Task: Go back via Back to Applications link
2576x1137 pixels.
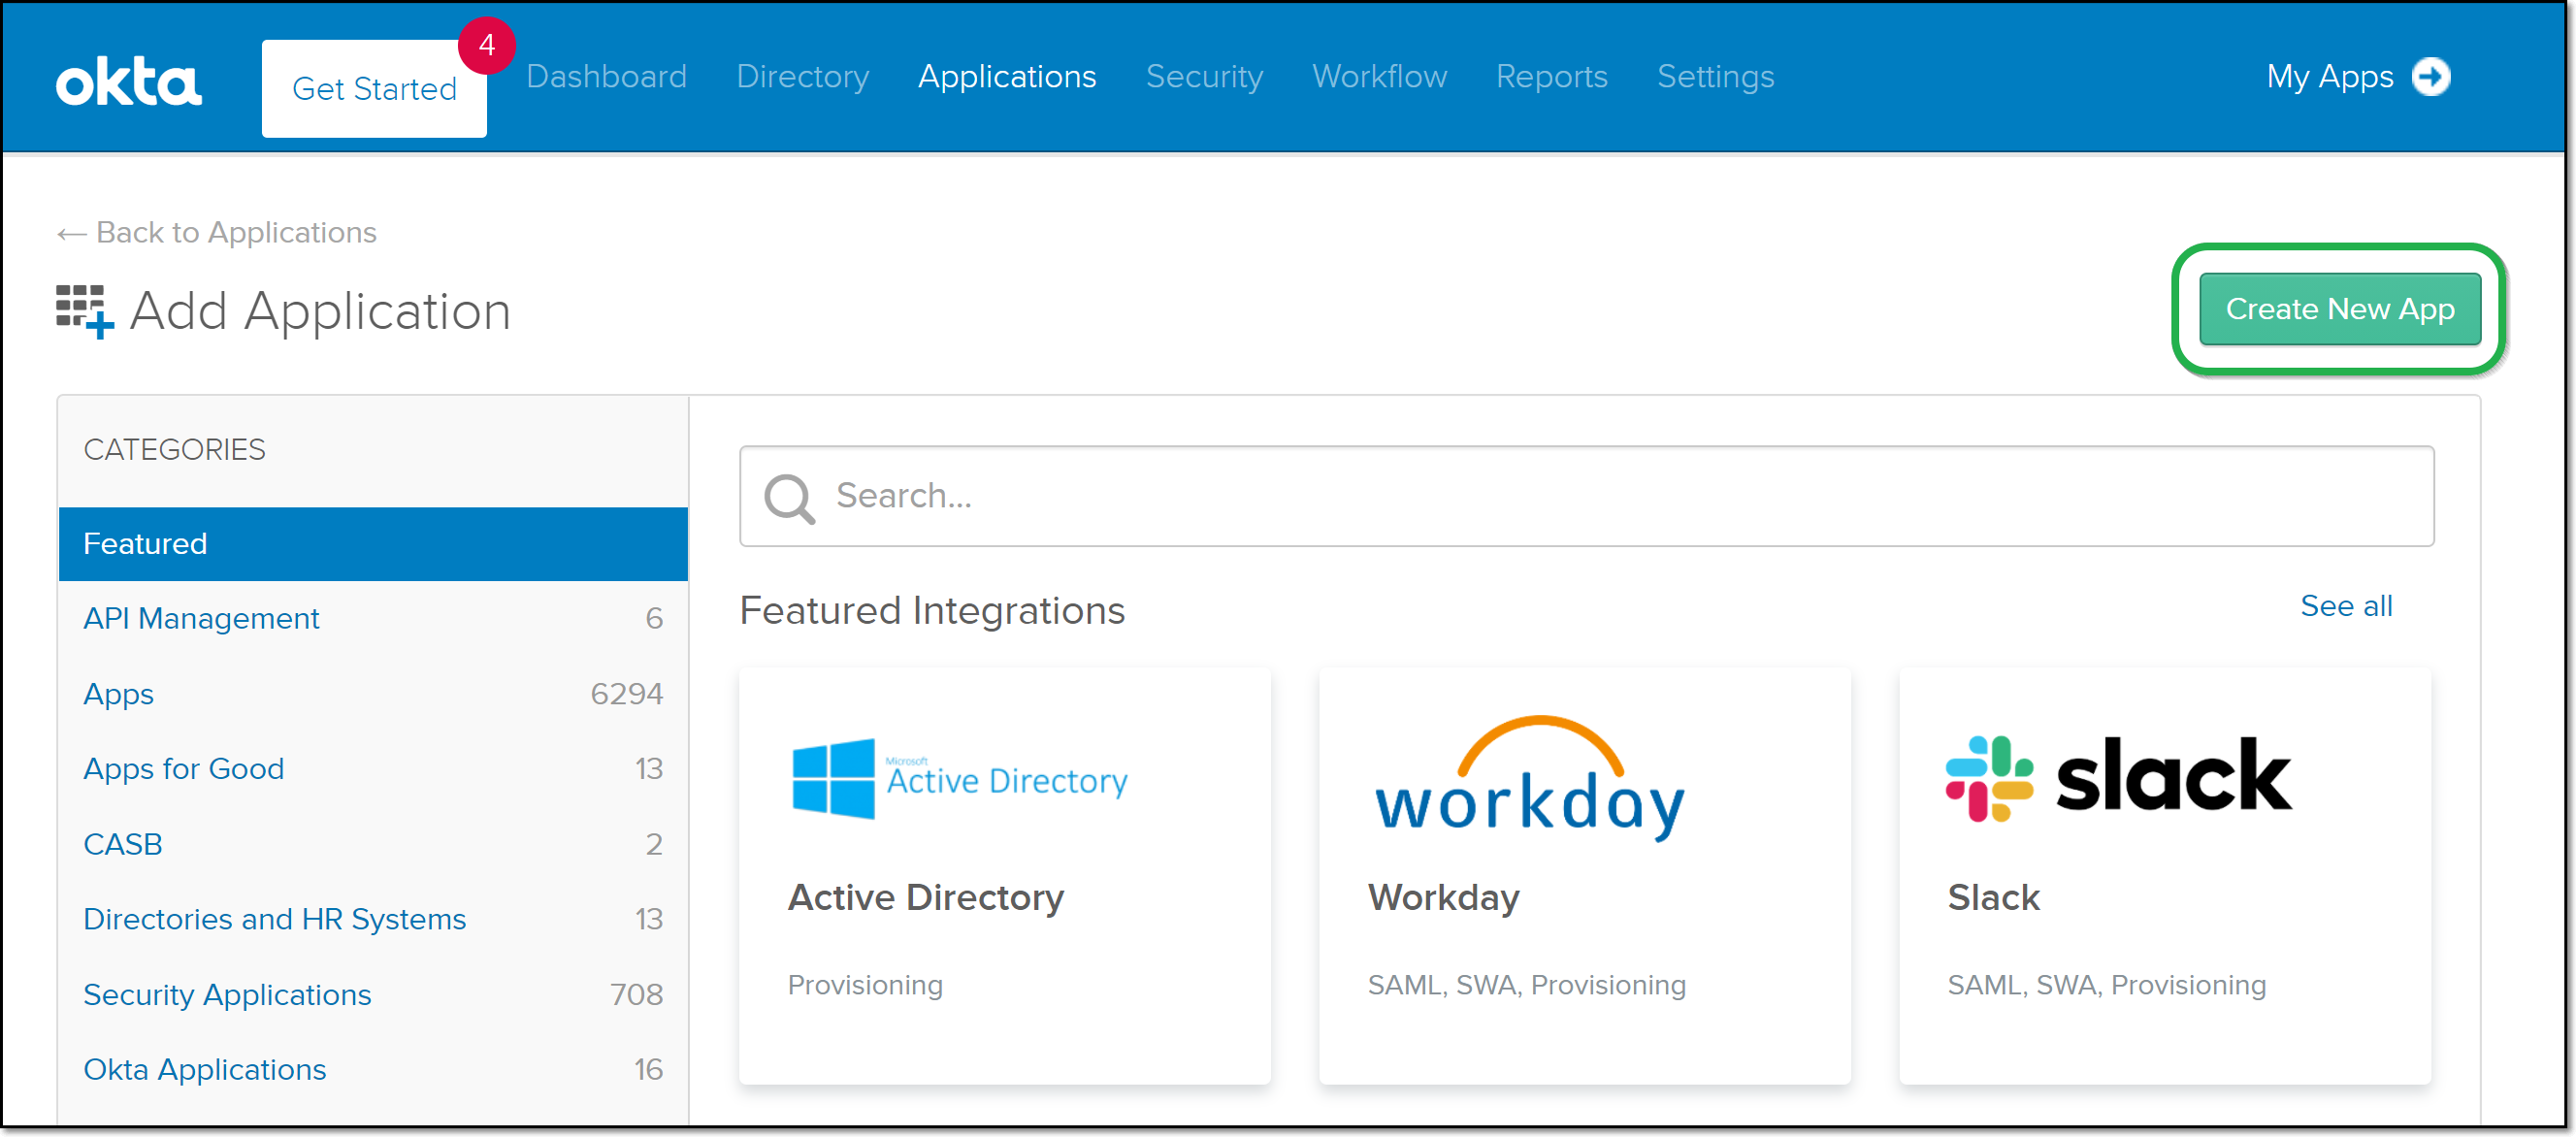Action: [x=236, y=233]
